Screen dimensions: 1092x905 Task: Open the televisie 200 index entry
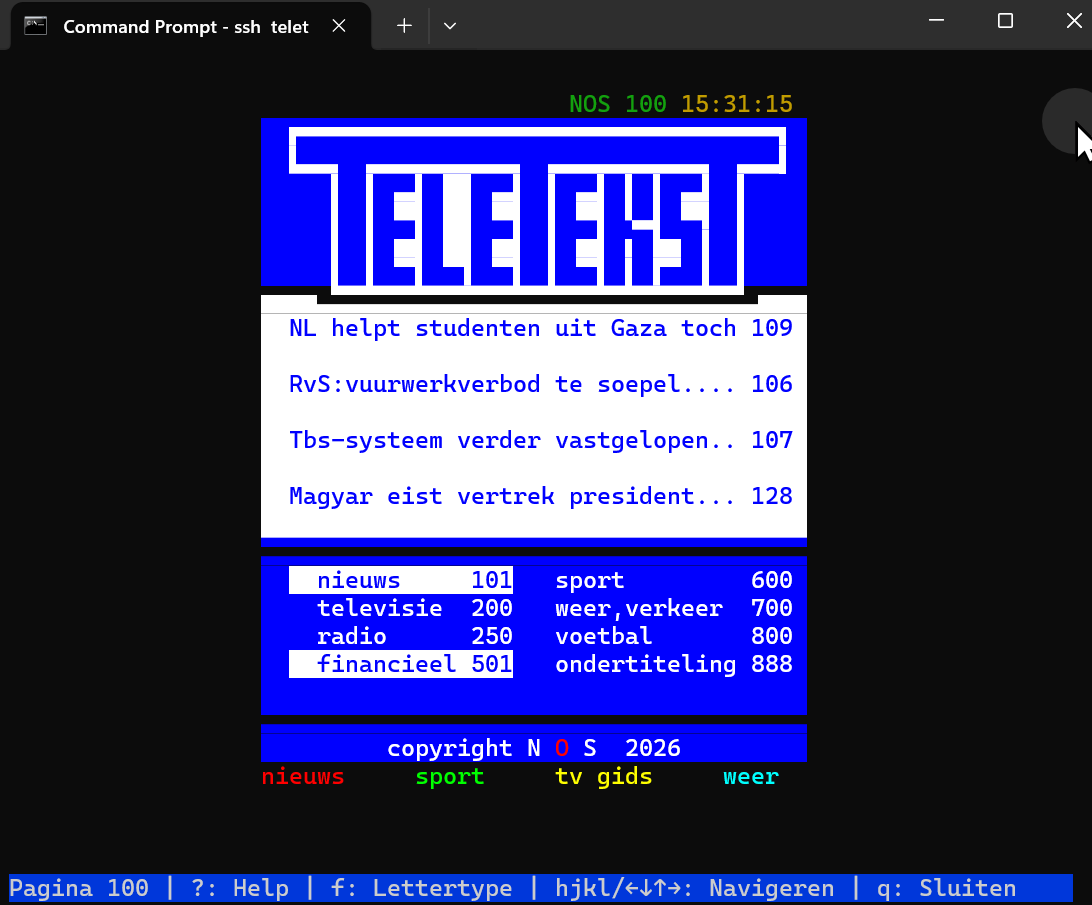415,608
